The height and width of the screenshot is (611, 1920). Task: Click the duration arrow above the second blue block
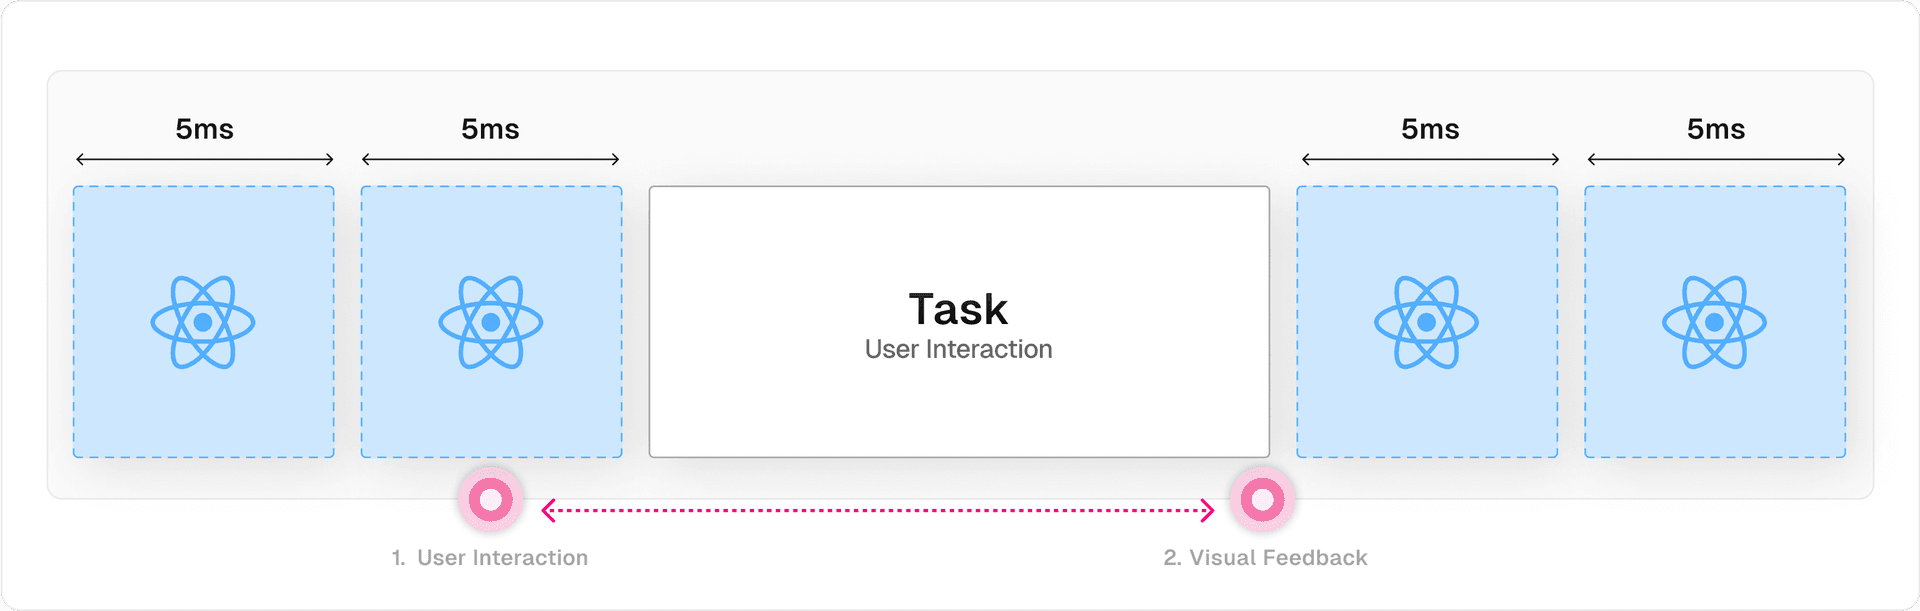pos(490,159)
